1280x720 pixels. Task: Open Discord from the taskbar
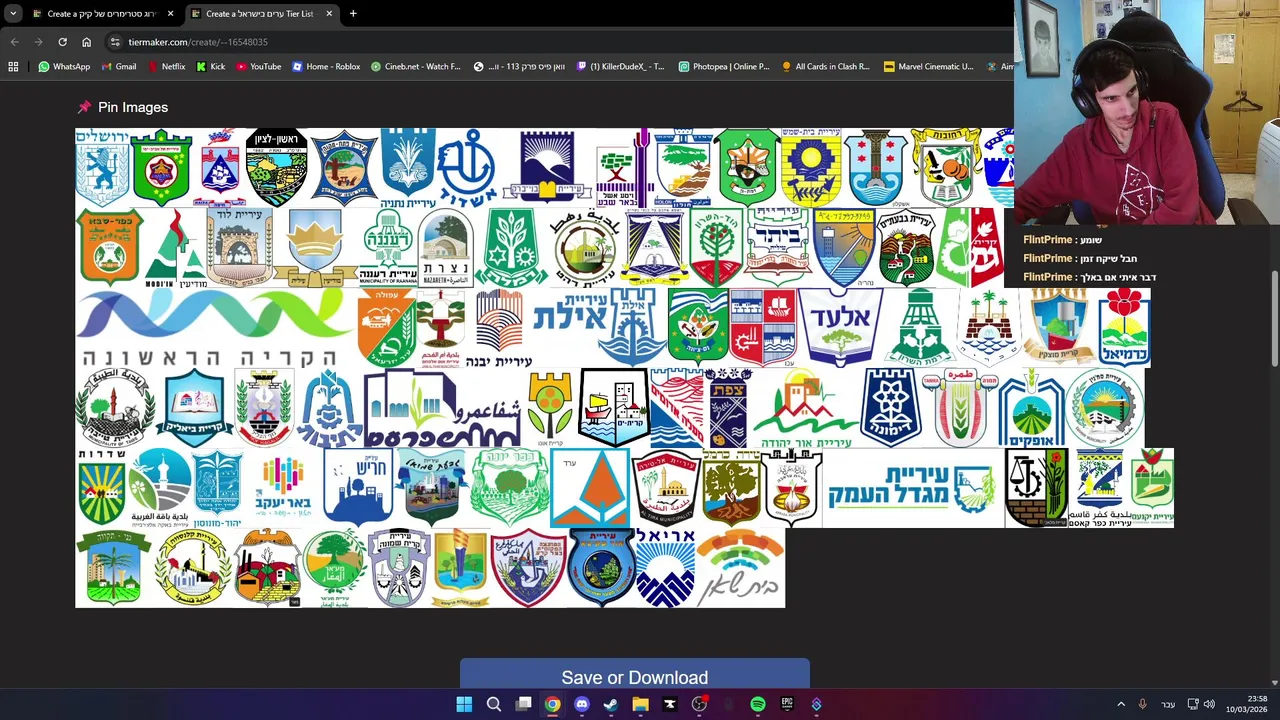(582, 705)
